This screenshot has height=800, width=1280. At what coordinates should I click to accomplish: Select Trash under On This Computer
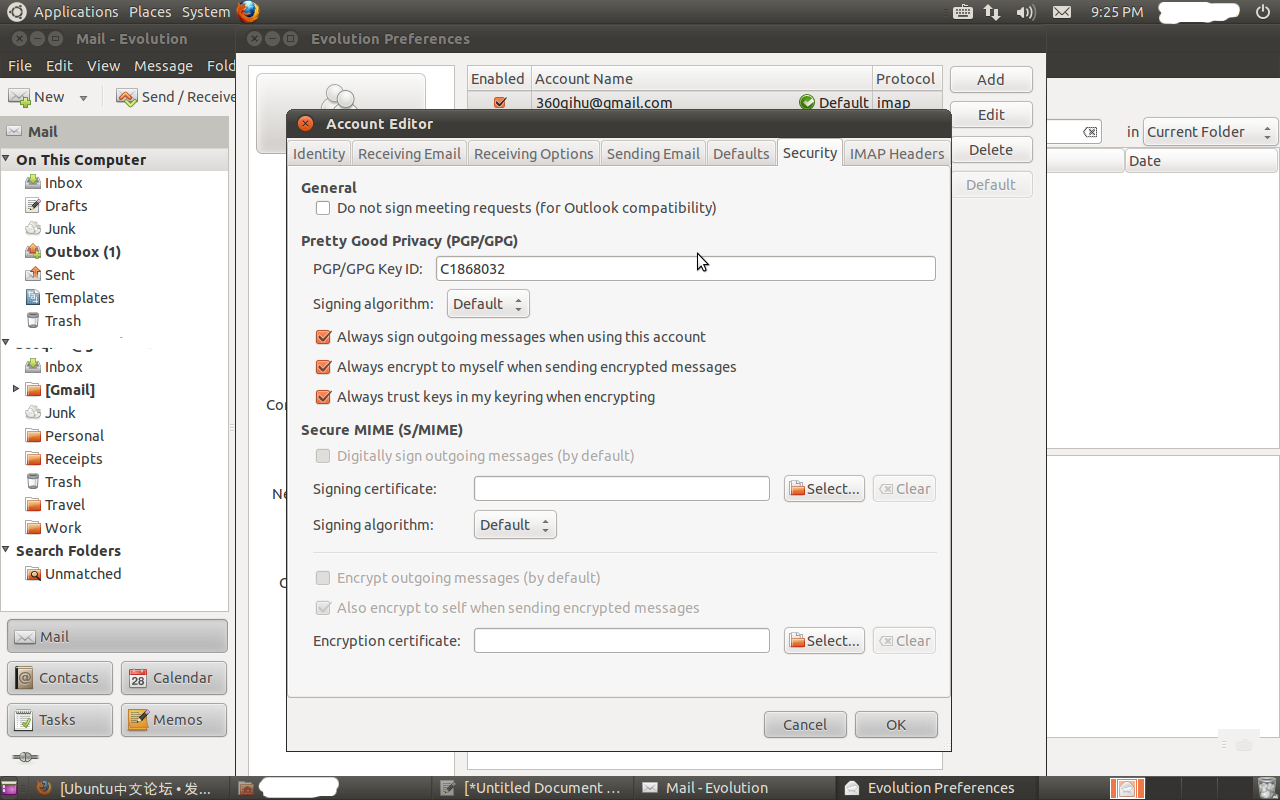(x=62, y=321)
